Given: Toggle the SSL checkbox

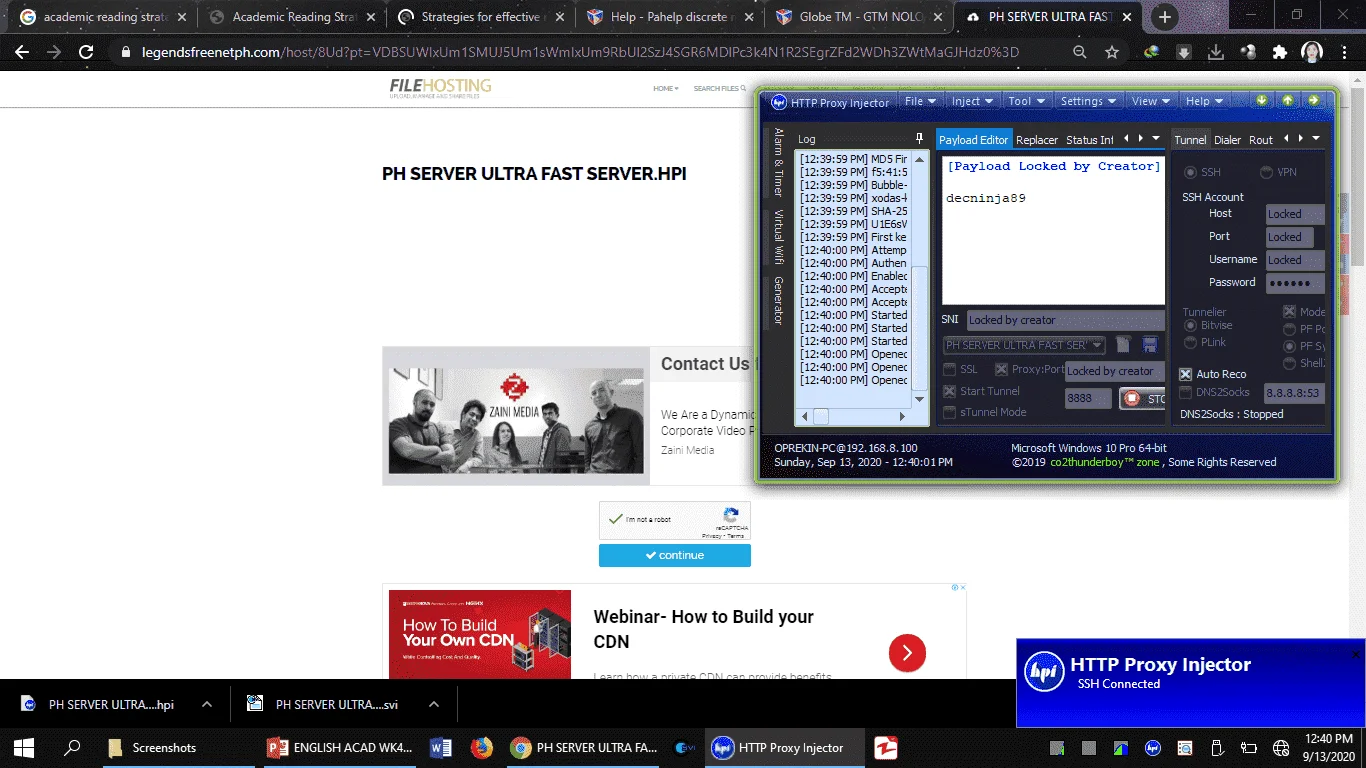Looking at the screenshot, I should [950, 369].
